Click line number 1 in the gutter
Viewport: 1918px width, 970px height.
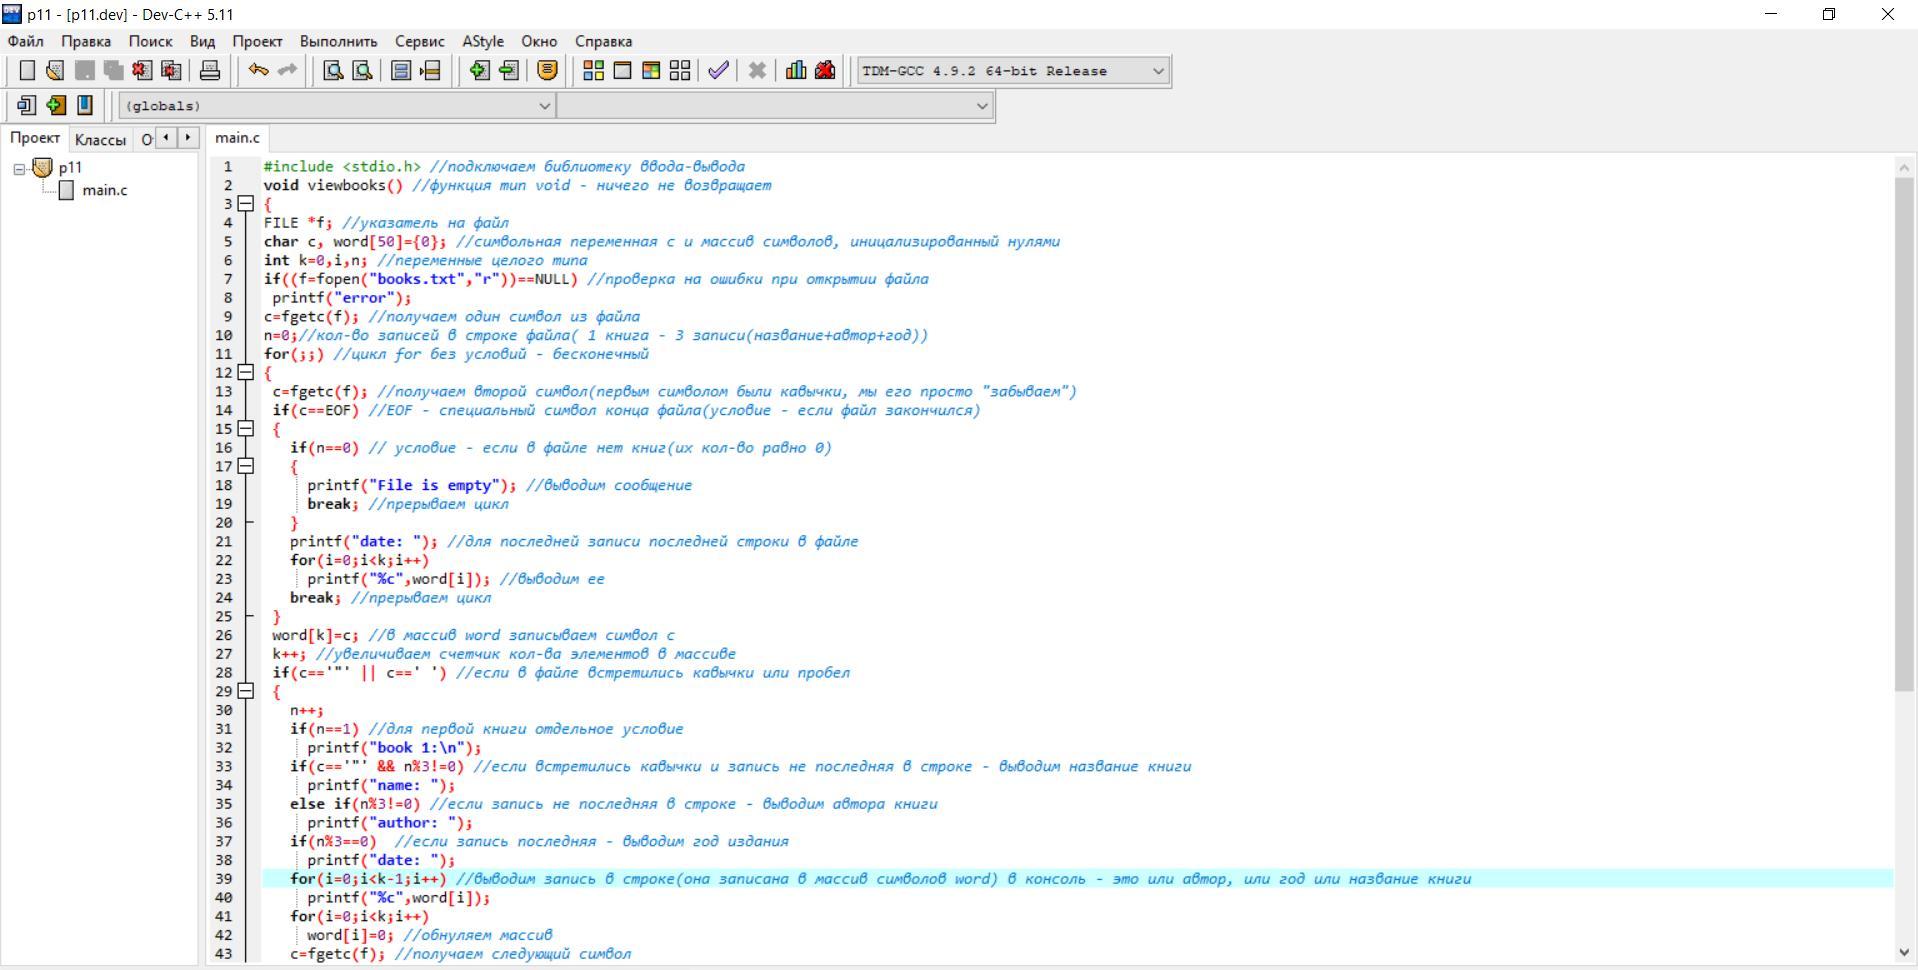point(228,167)
